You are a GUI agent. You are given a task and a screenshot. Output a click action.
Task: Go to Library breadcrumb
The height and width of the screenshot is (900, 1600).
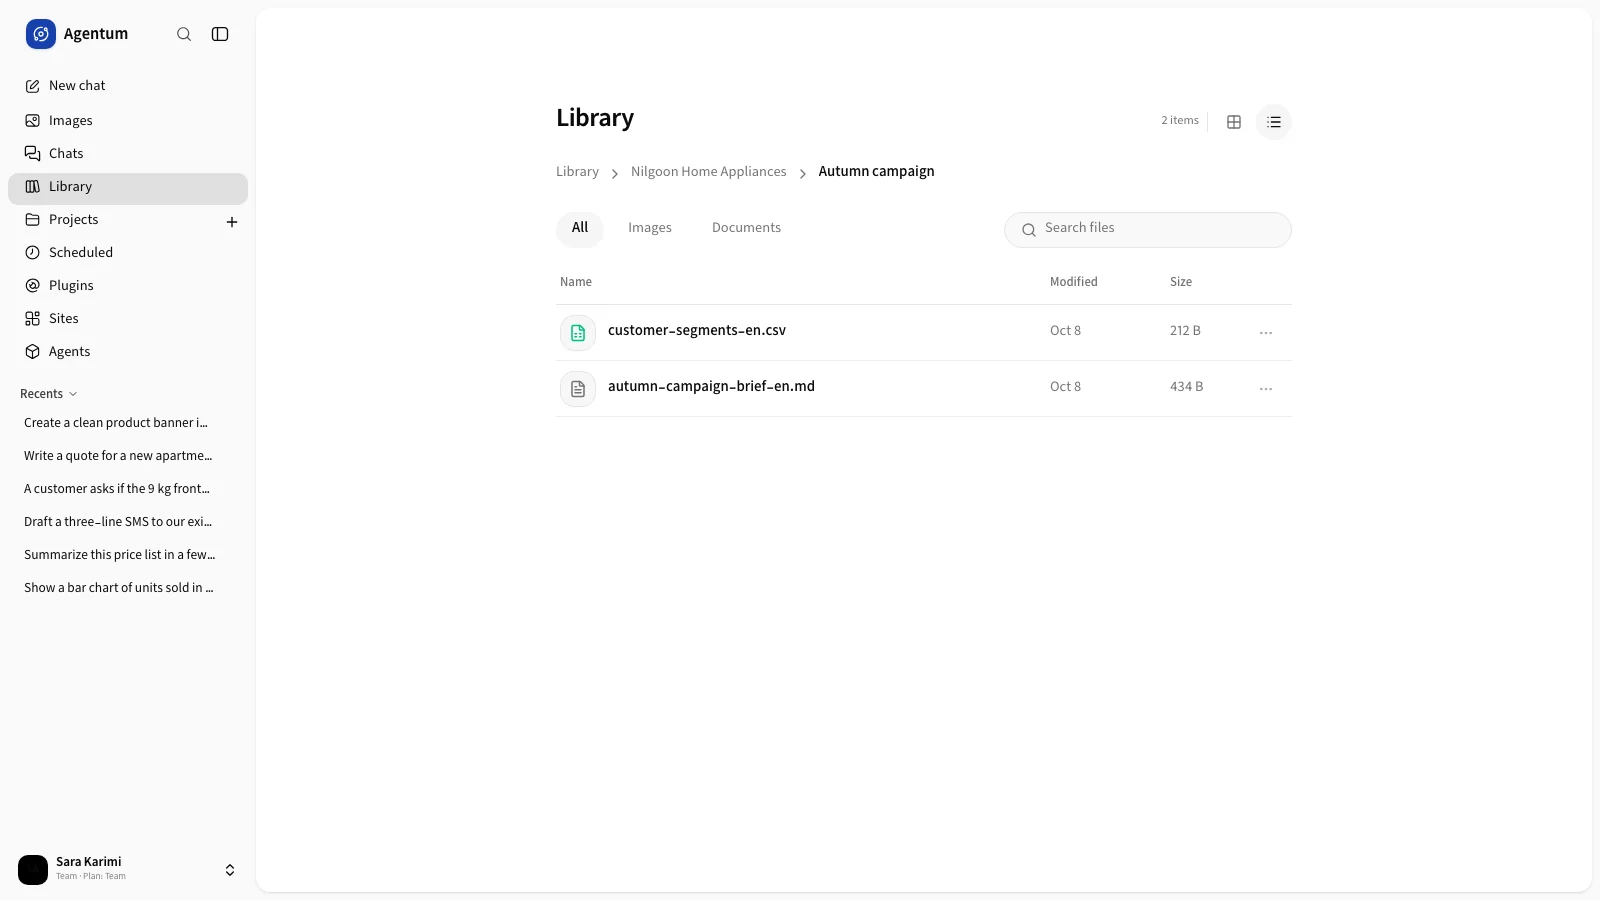tap(577, 172)
